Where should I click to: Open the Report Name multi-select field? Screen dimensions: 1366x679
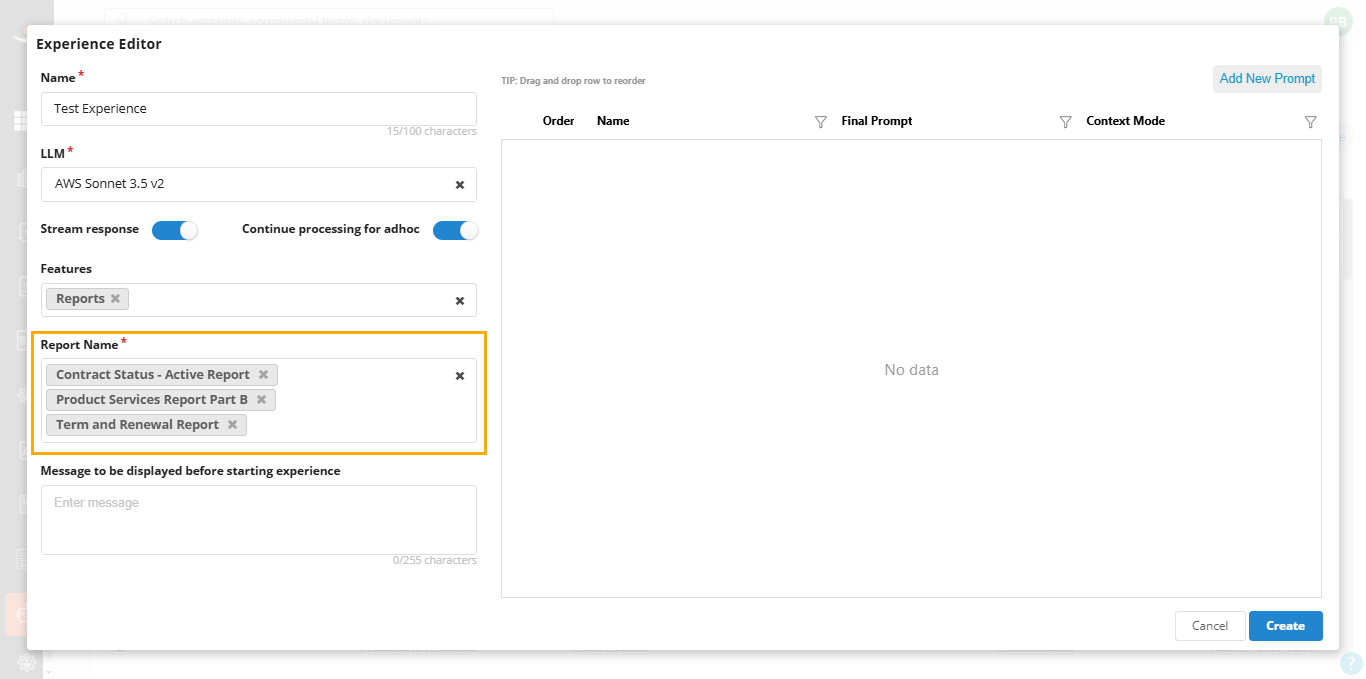[x=259, y=400]
